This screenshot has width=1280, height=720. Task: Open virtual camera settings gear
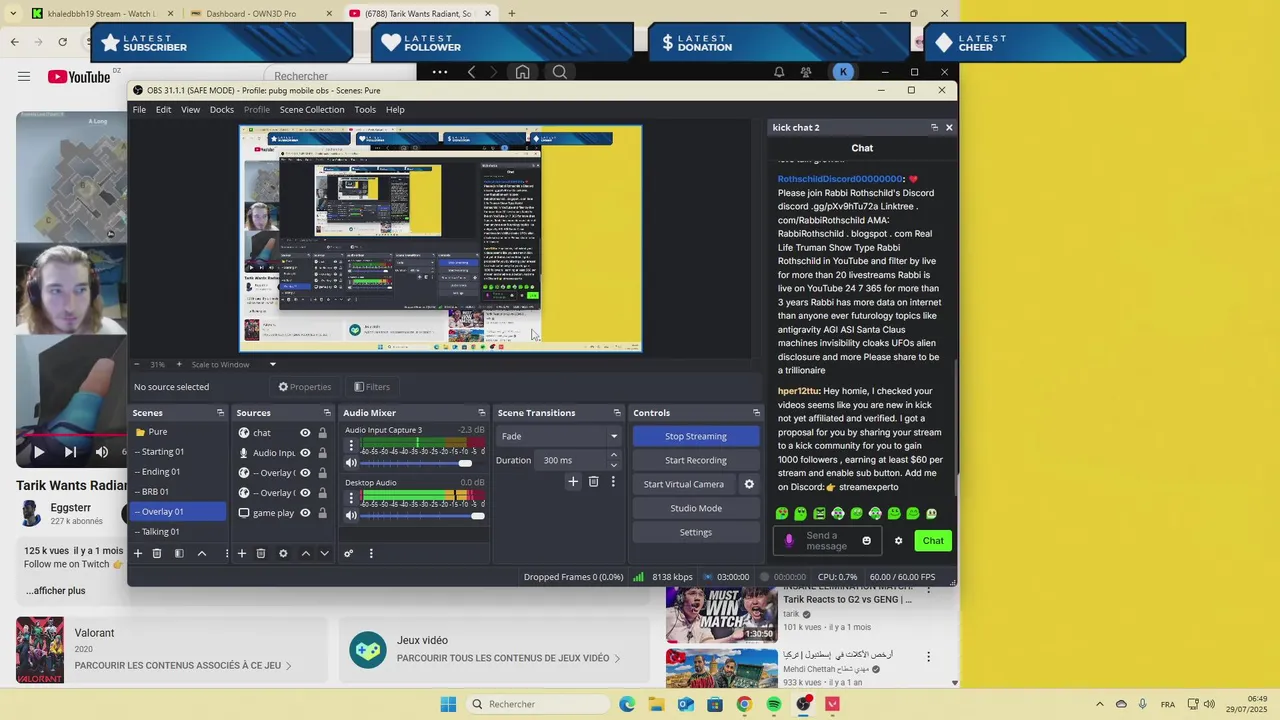[x=749, y=484]
